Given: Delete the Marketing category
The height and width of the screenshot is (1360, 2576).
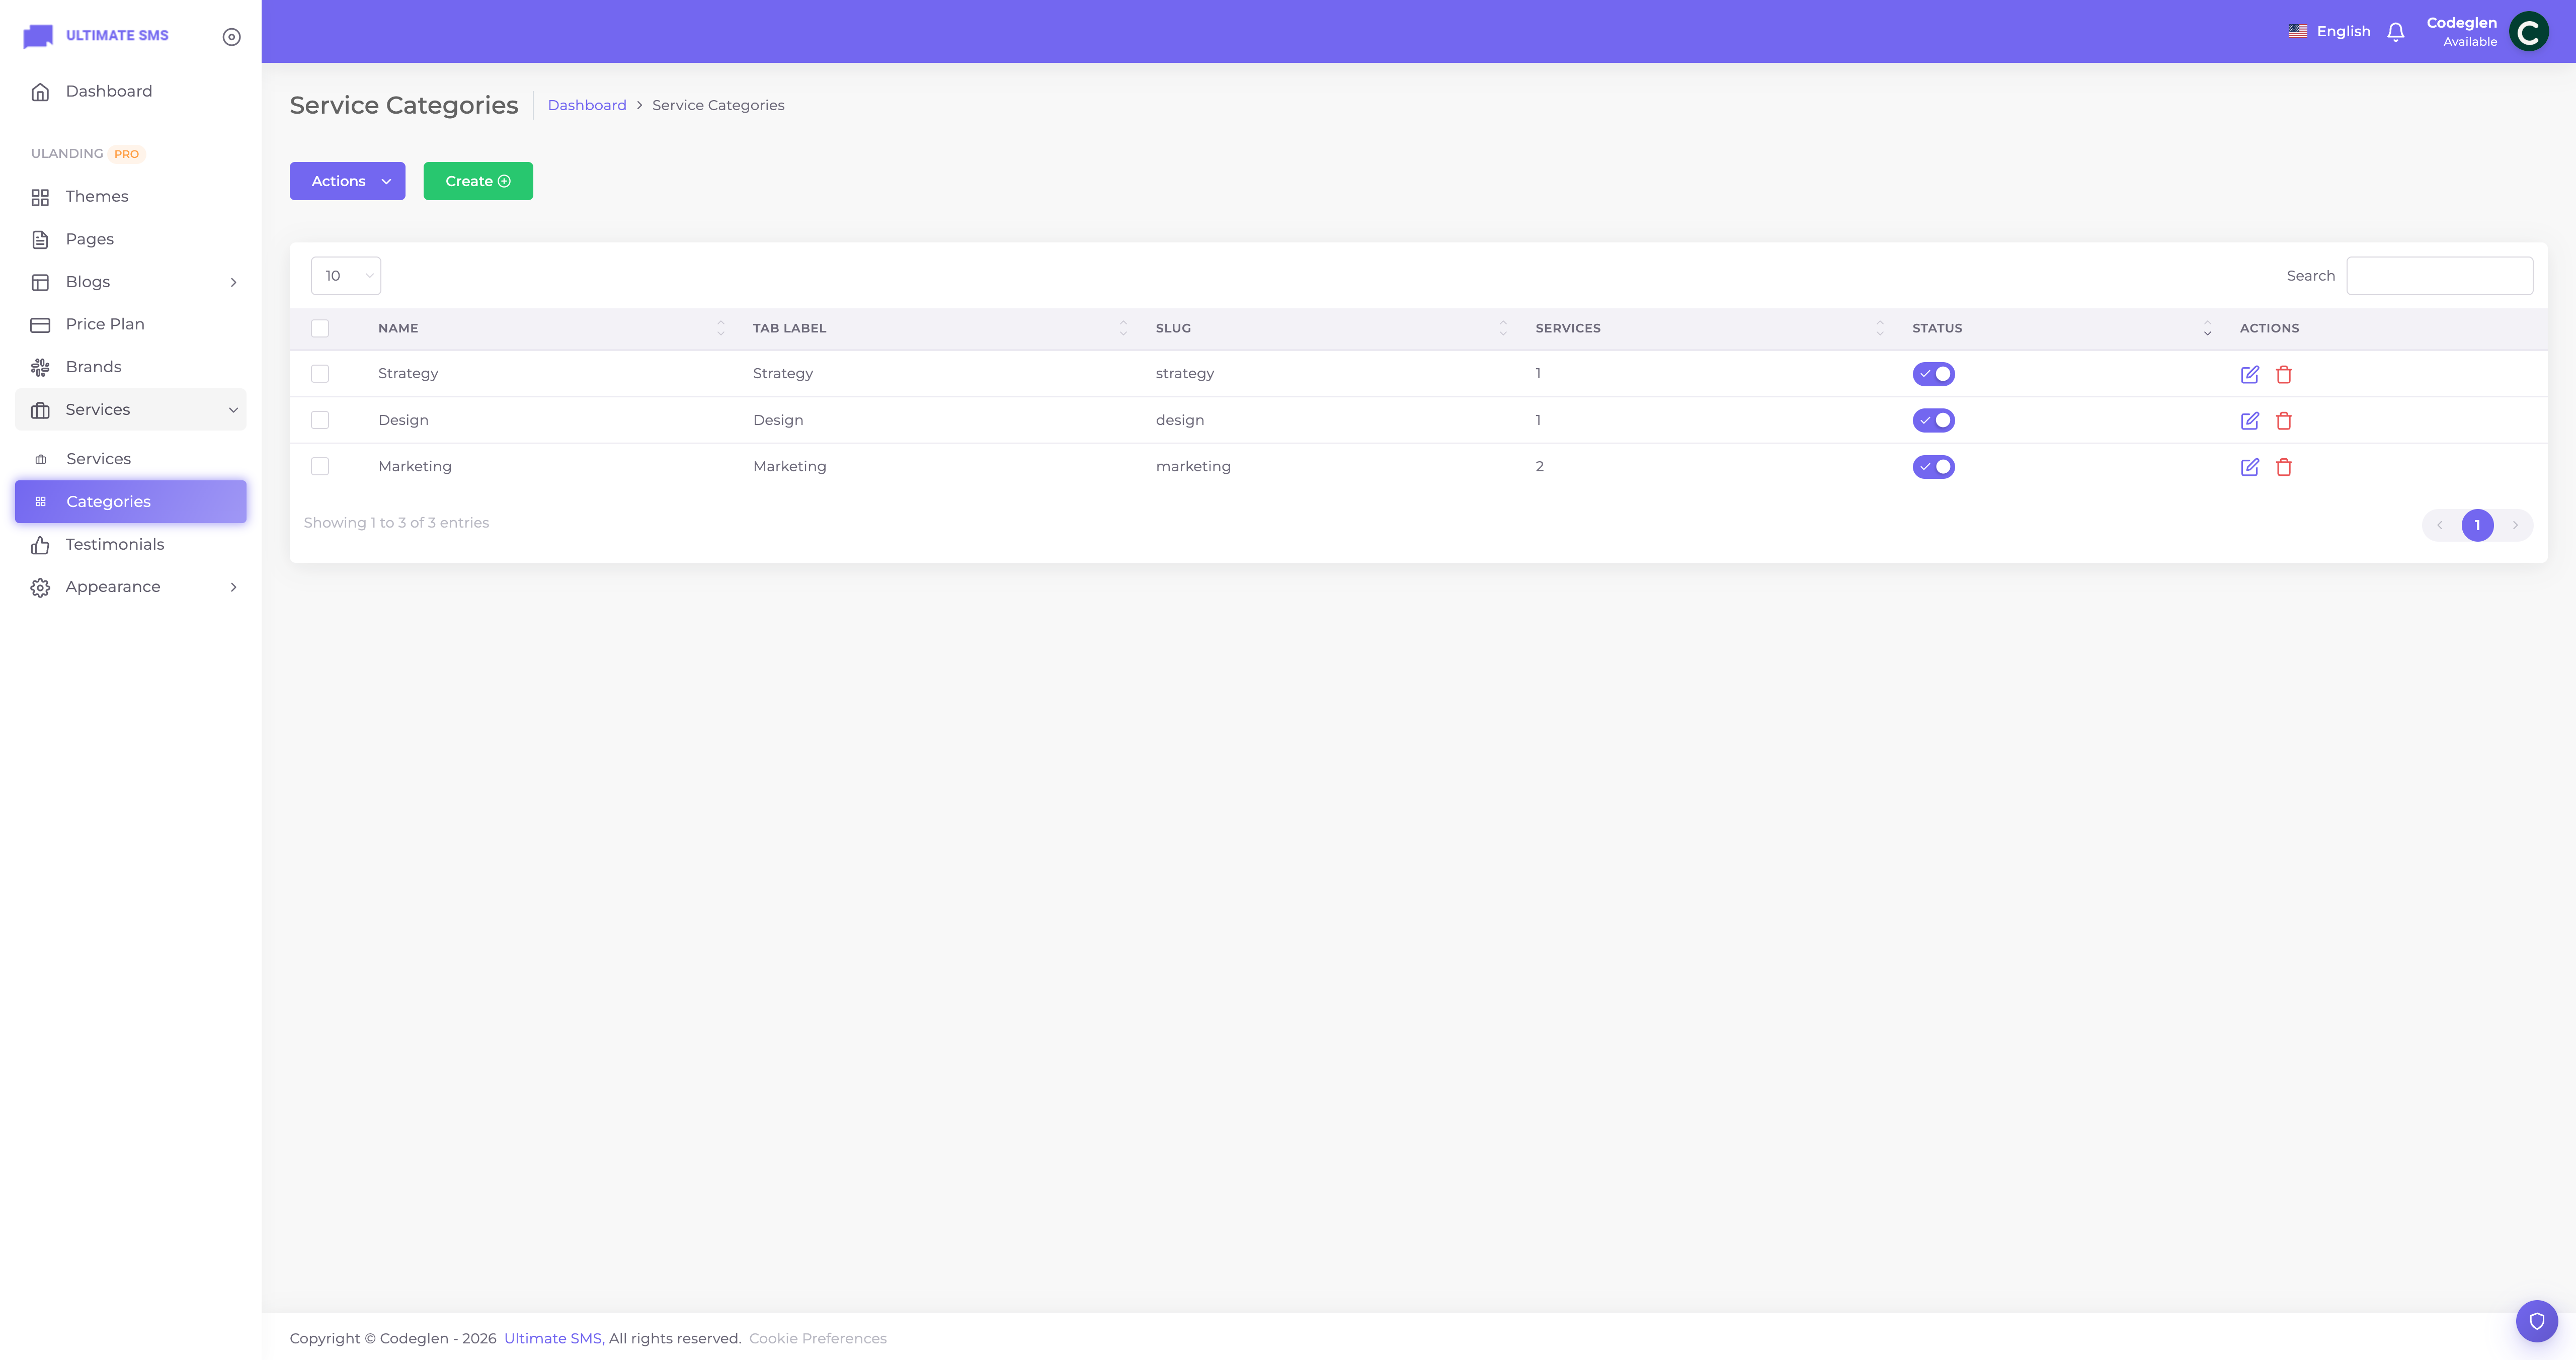Looking at the screenshot, I should click(x=2284, y=467).
